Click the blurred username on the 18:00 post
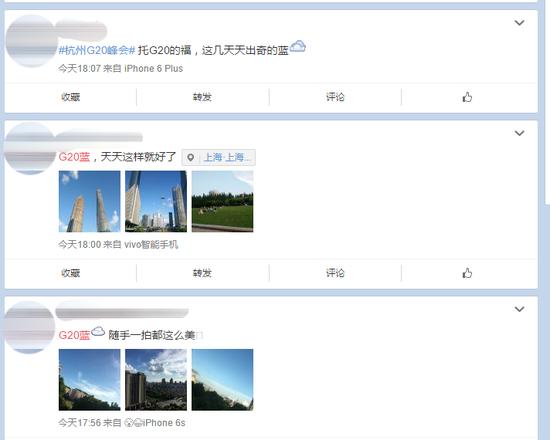Image resolution: width=550 pixels, height=440 pixels. (100, 137)
